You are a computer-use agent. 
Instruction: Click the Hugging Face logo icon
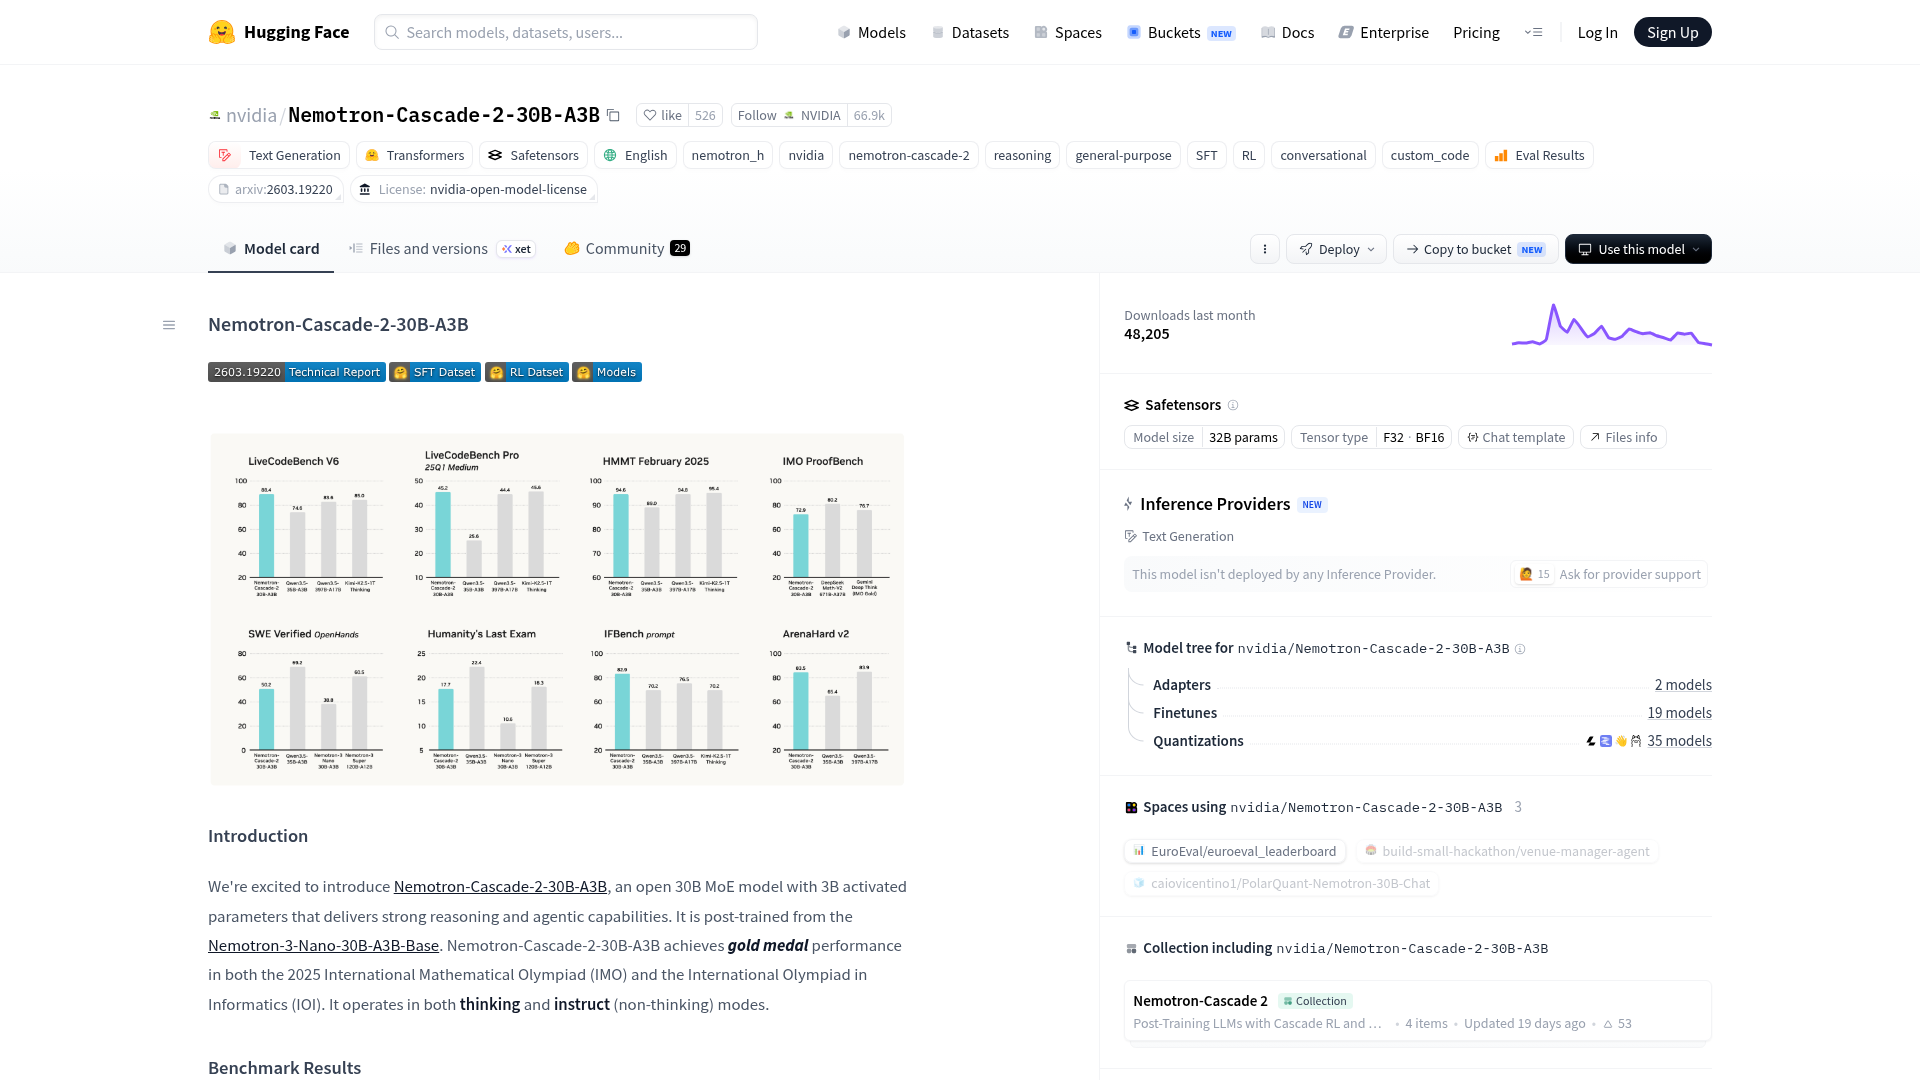click(x=222, y=32)
